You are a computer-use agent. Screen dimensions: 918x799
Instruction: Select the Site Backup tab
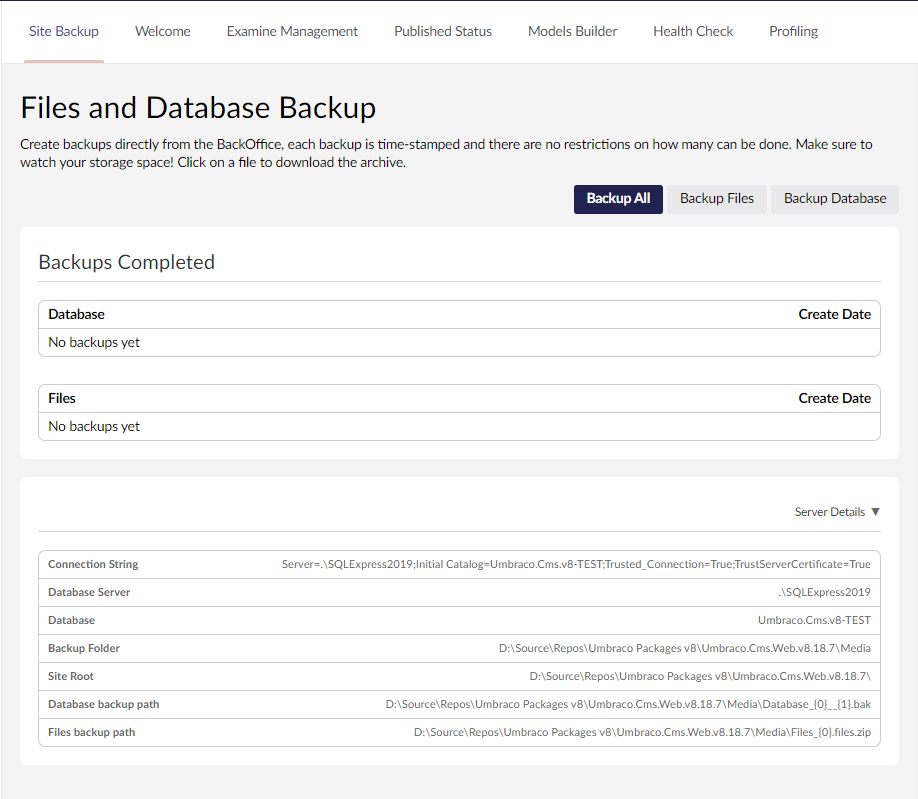tap(64, 31)
